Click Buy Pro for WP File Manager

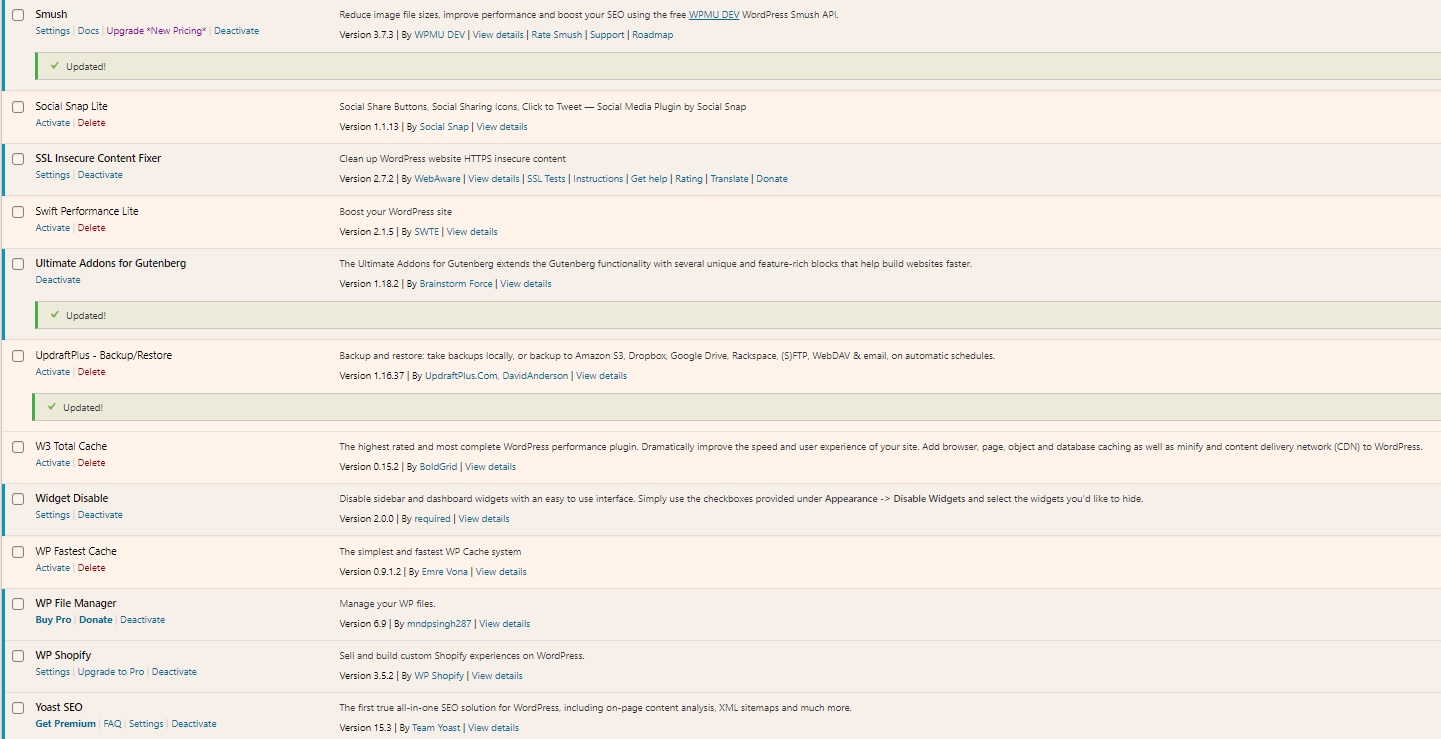(x=54, y=620)
